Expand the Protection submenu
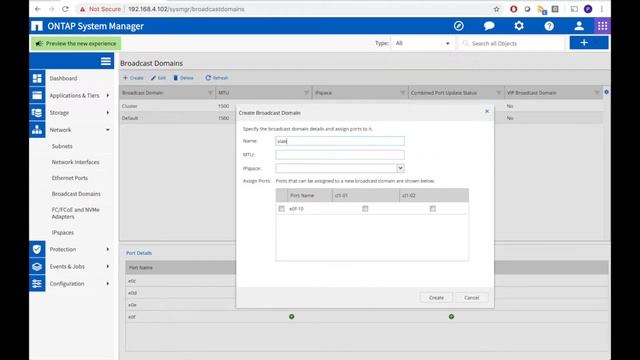640x360 pixels. (x=108, y=249)
